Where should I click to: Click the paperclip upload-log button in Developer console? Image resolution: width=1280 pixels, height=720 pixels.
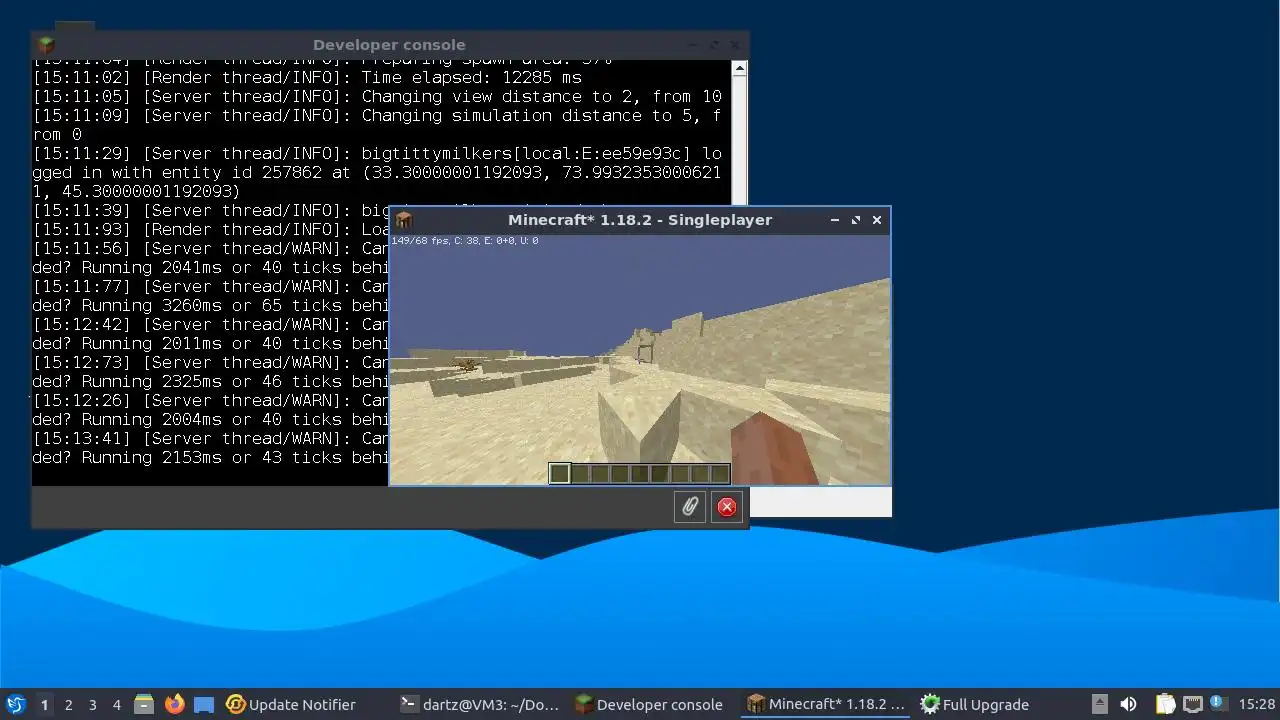coord(690,507)
